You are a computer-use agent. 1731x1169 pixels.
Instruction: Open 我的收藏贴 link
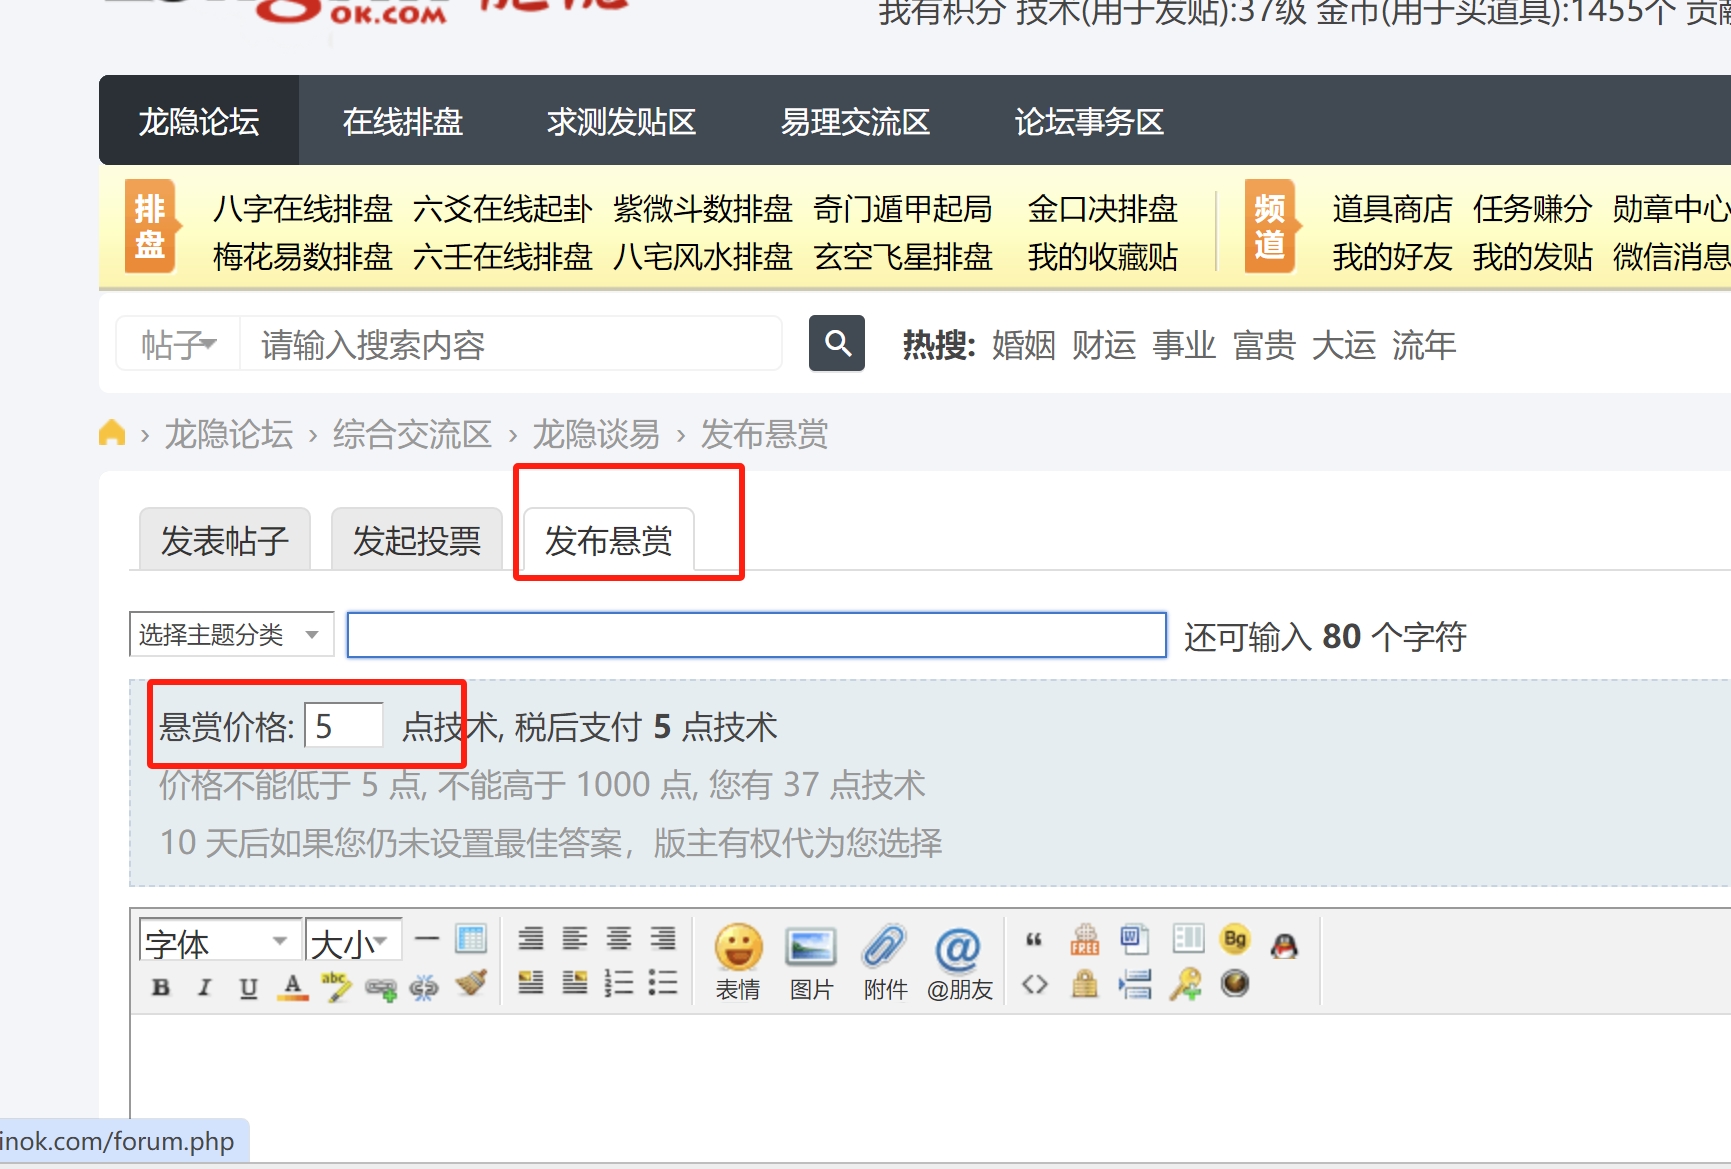pos(1103,256)
